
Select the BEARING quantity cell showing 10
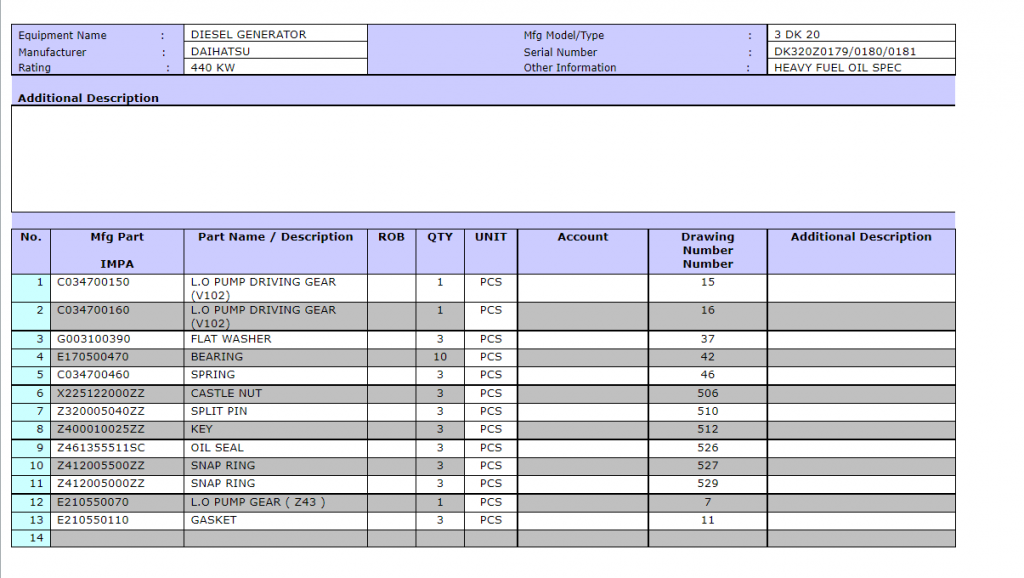(x=439, y=357)
